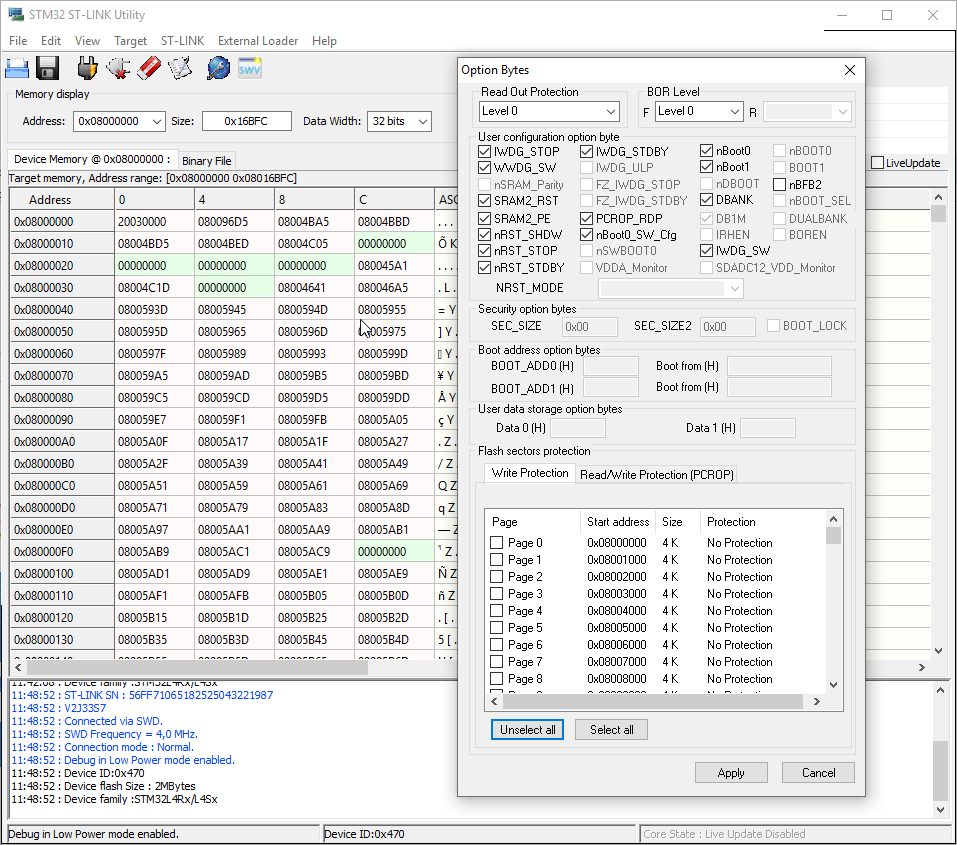
Task: Open the File menu
Action: 18,41
